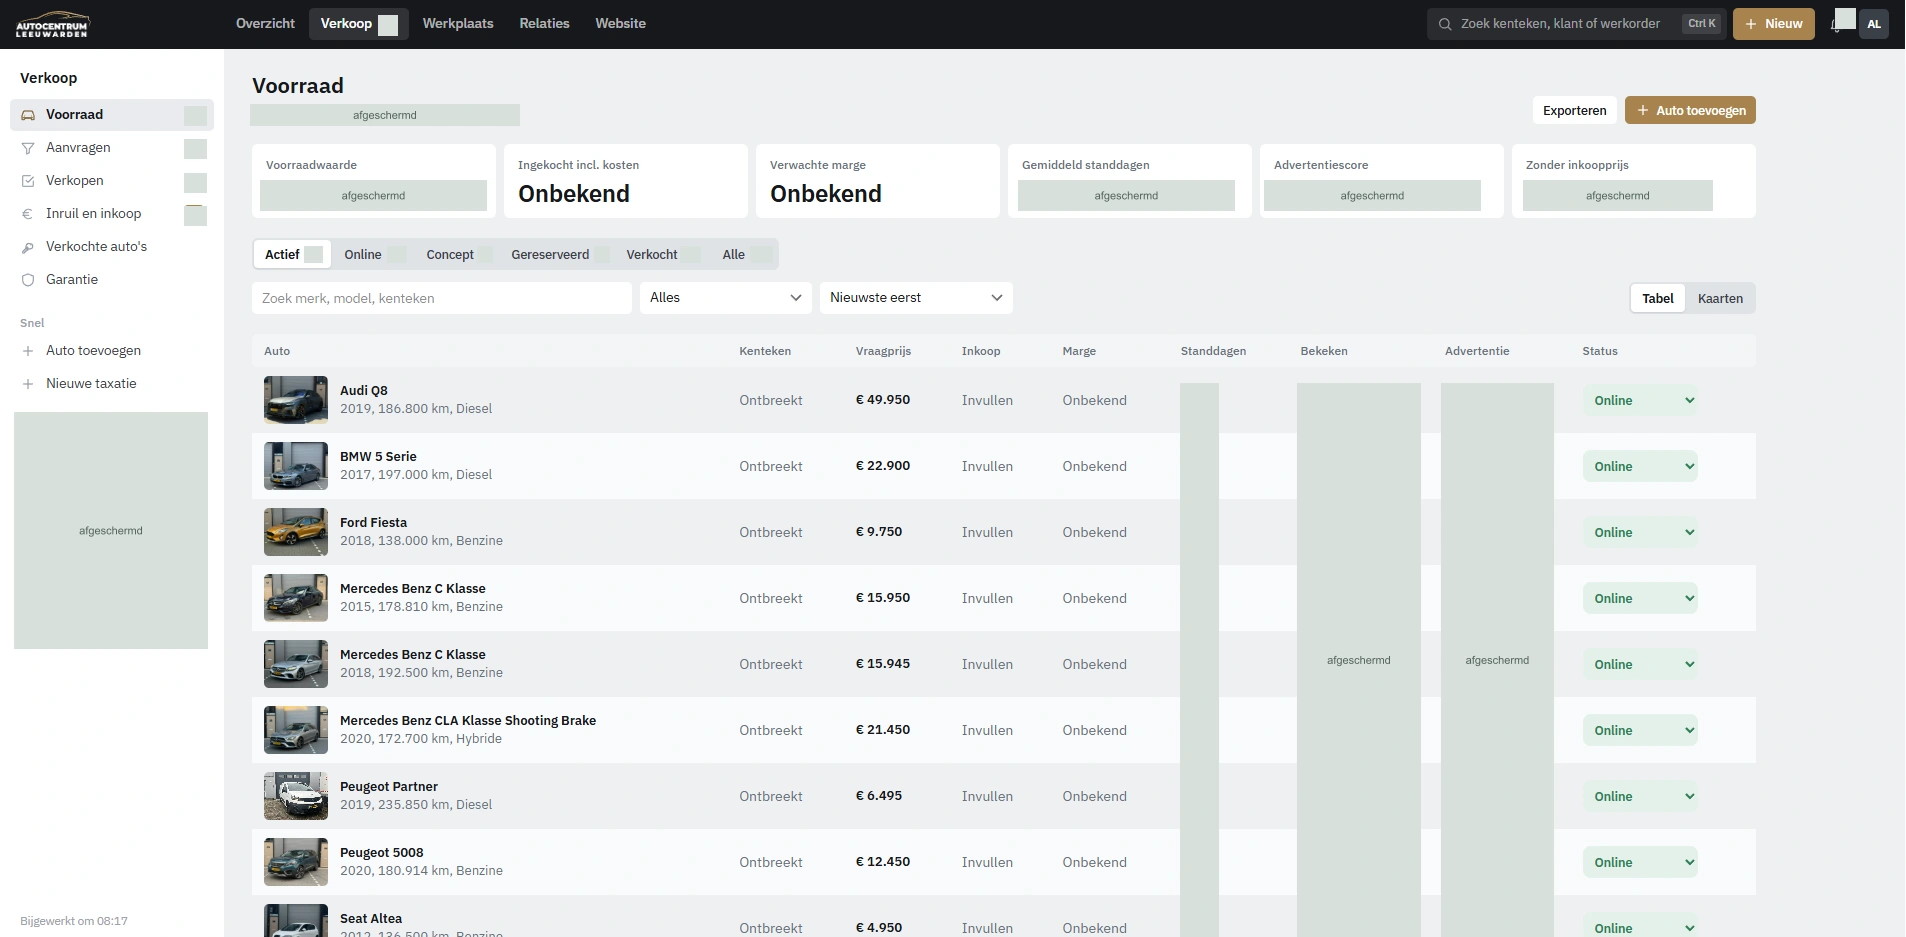Open status dropdown for BMW 5 Serie
Image resolution: width=1906 pixels, height=937 pixels.
tap(1640, 466)
